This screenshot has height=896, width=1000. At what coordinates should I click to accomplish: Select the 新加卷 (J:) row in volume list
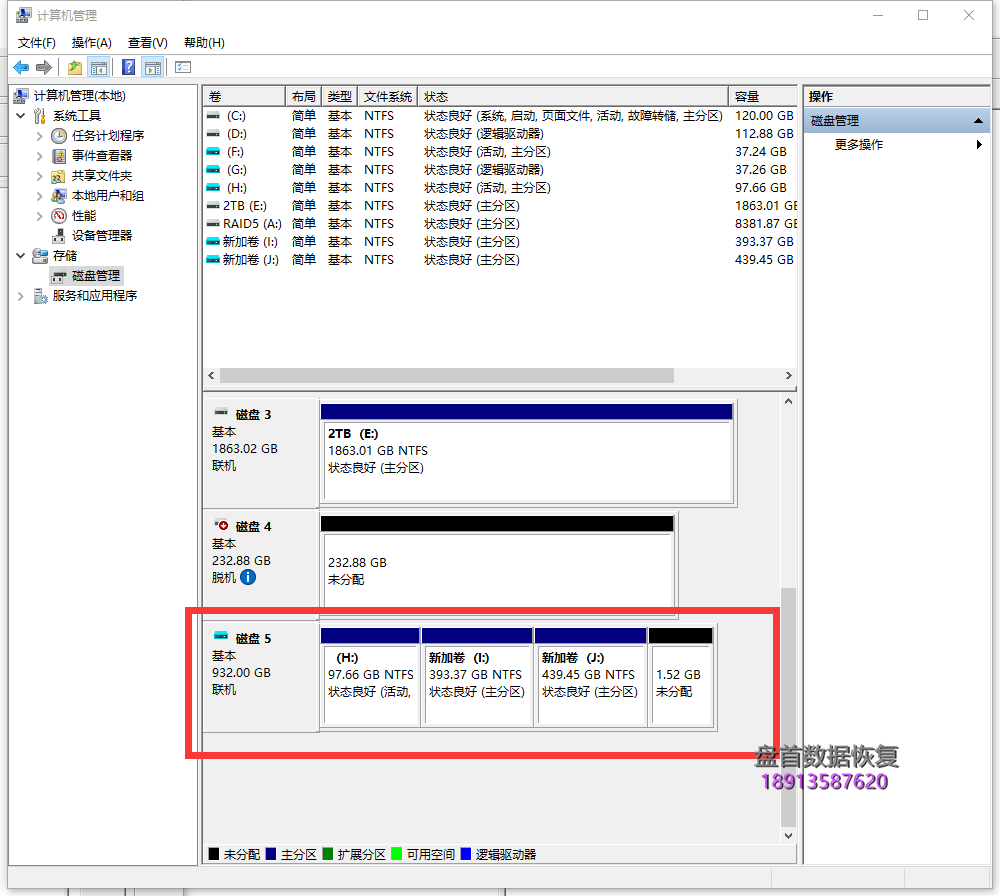pyautogui.click(x=500, y=260)
